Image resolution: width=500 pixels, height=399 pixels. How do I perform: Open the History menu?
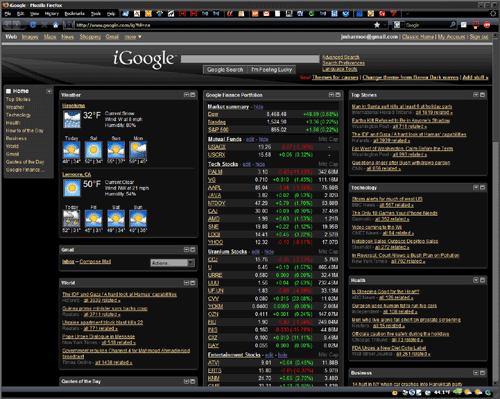(52, 14)
